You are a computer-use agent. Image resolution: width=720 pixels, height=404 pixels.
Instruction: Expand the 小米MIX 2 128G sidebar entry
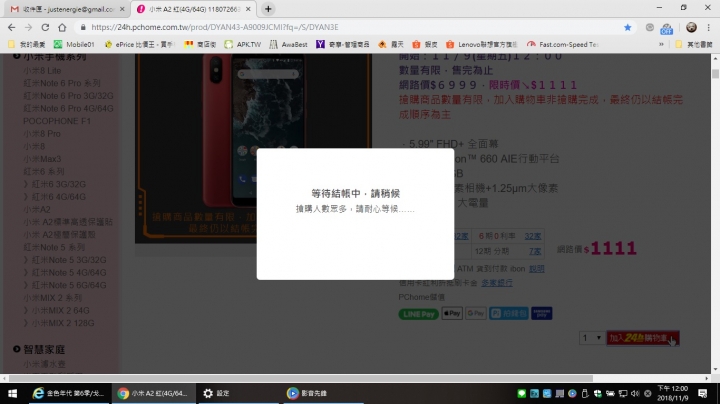coord(59,323)
